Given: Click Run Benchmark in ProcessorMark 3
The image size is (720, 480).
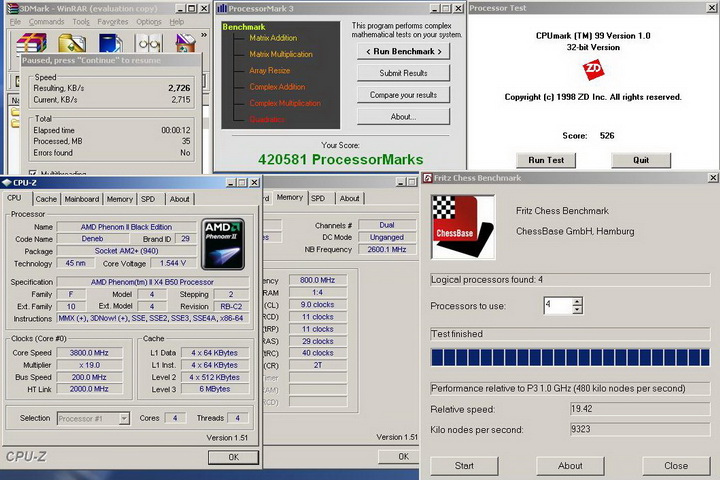Looking at the screenshot, I should 404,51.
